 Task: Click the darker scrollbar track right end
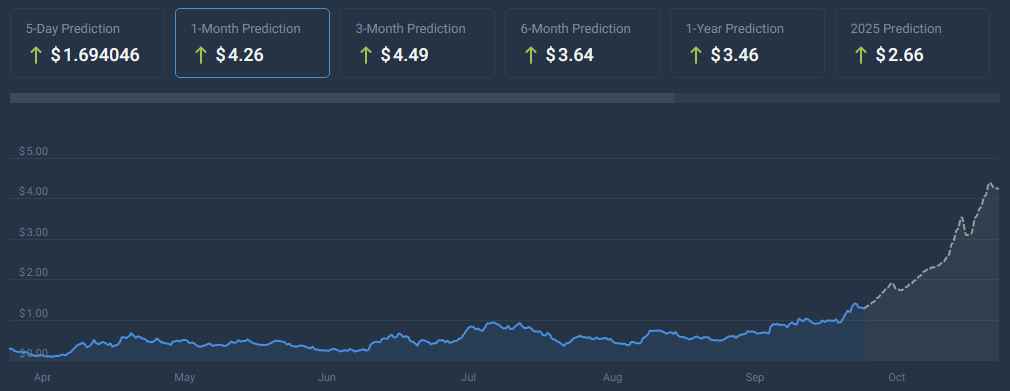tap(837, 98)
